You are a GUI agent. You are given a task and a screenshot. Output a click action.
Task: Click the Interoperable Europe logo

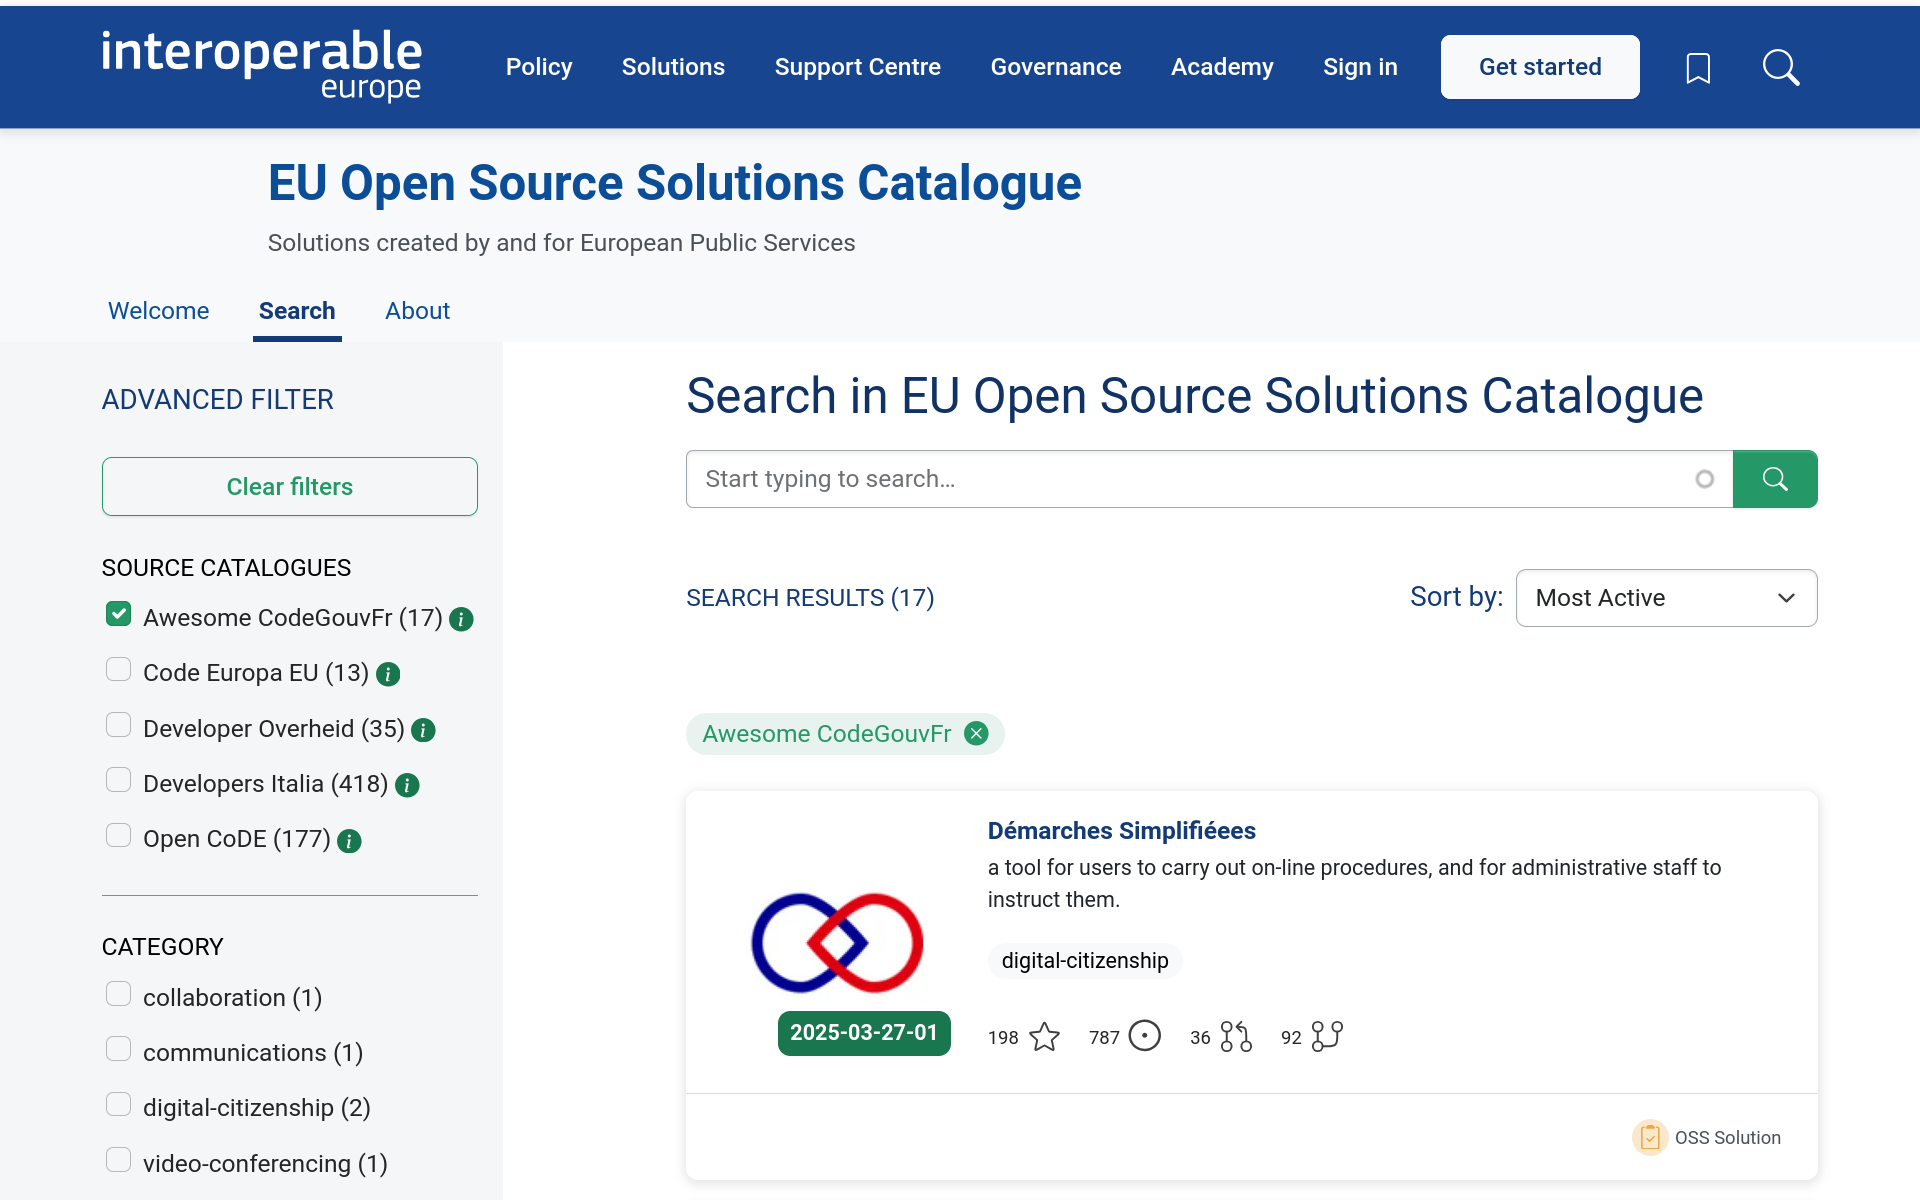[261, 64]
